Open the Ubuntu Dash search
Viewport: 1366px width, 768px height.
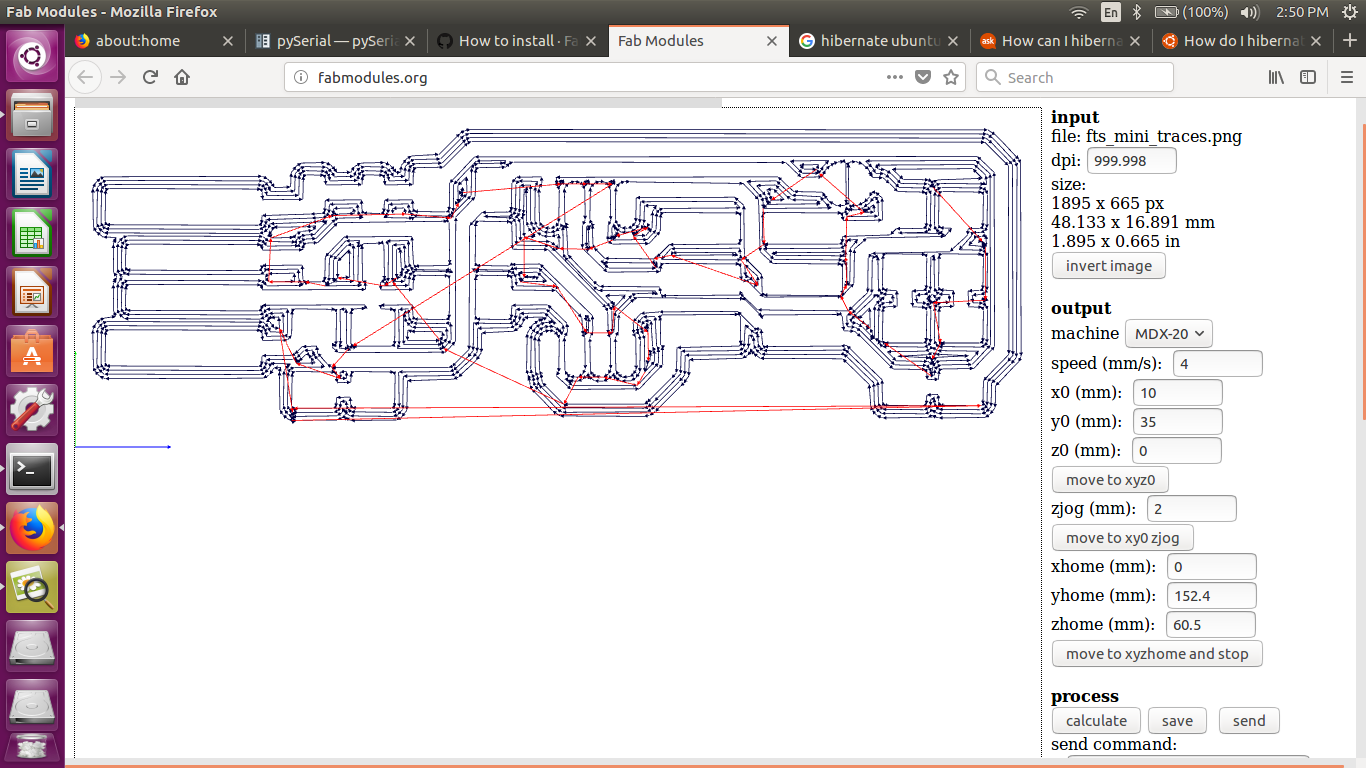(33, 56)
